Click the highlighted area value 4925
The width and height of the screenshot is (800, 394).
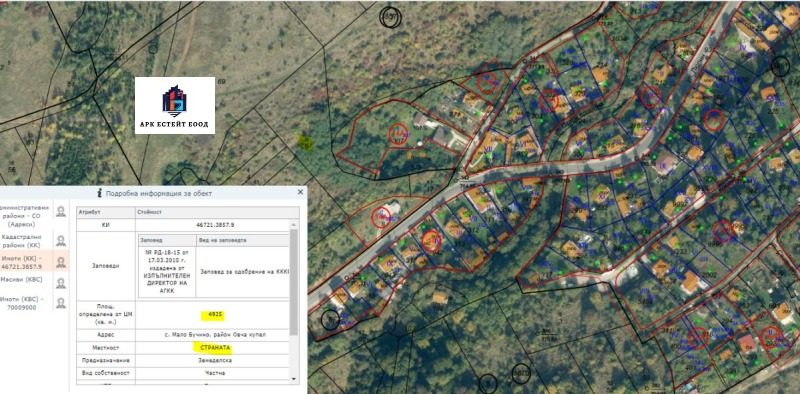pos(213,315)
